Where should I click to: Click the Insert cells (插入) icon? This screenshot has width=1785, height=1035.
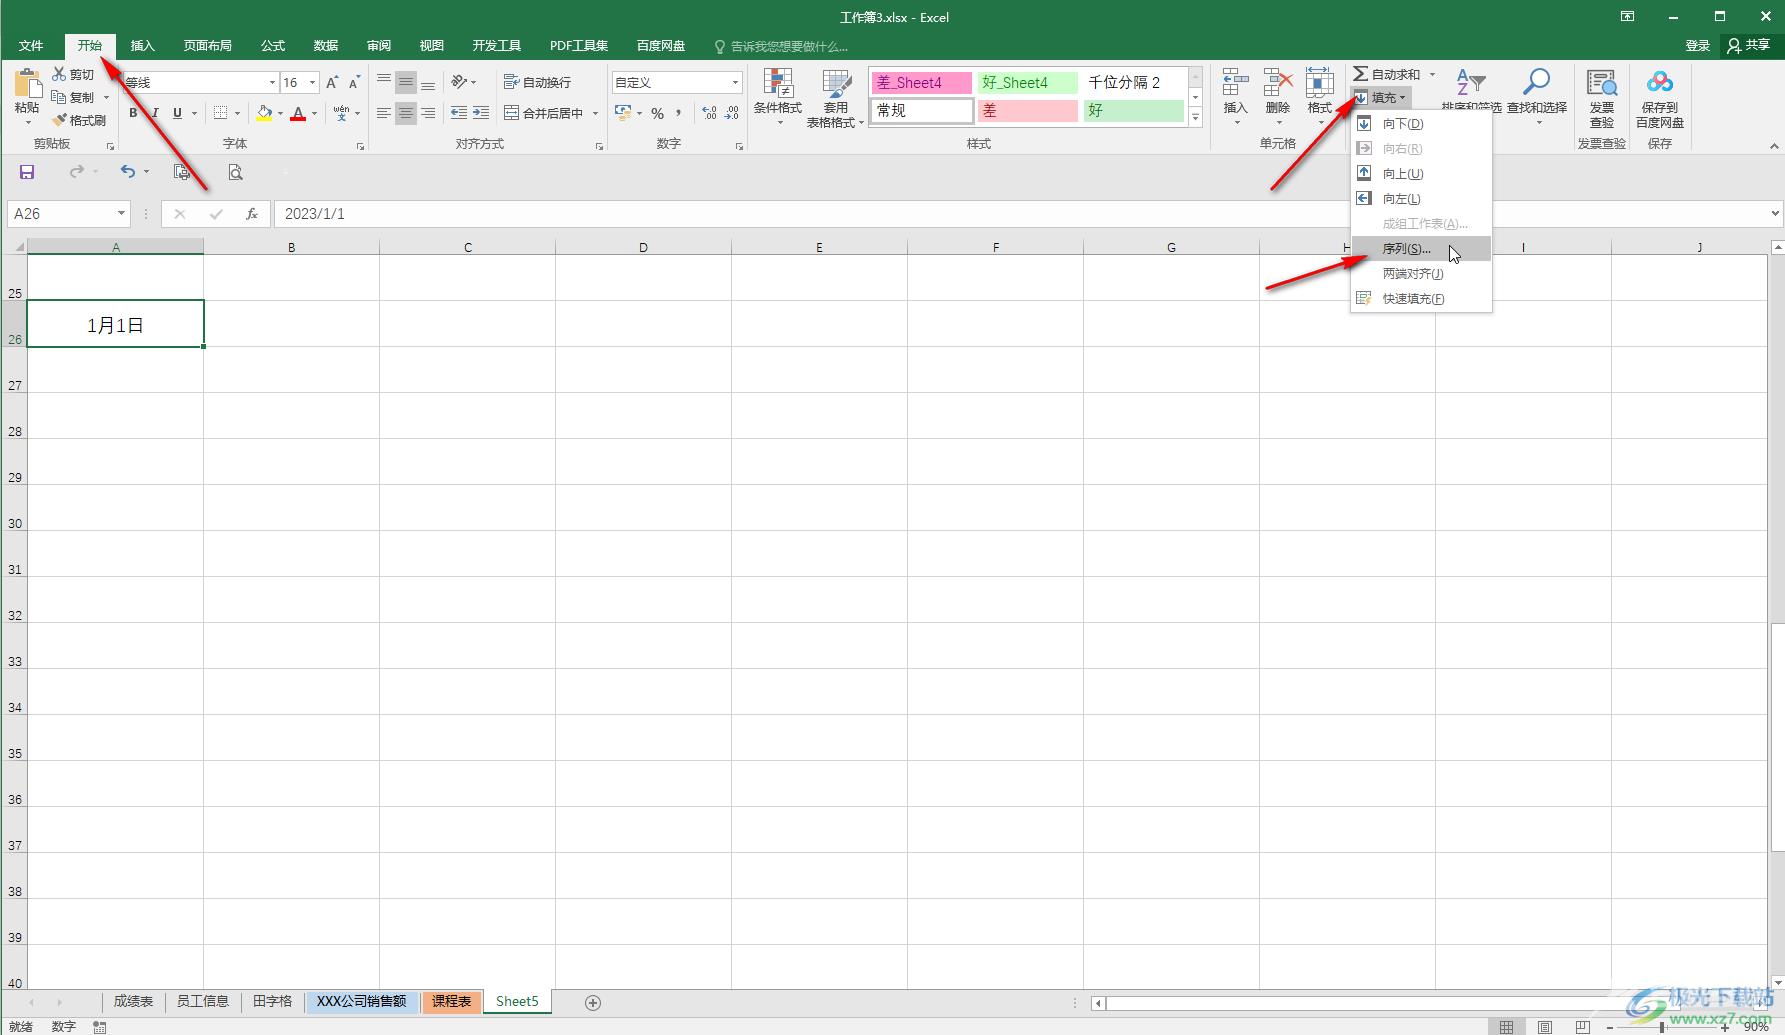(x=1235, y=82)
